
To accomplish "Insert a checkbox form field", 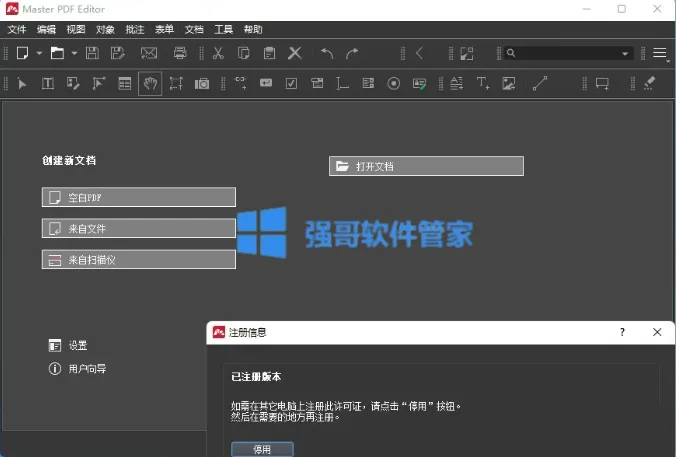I will pos(291,83).
